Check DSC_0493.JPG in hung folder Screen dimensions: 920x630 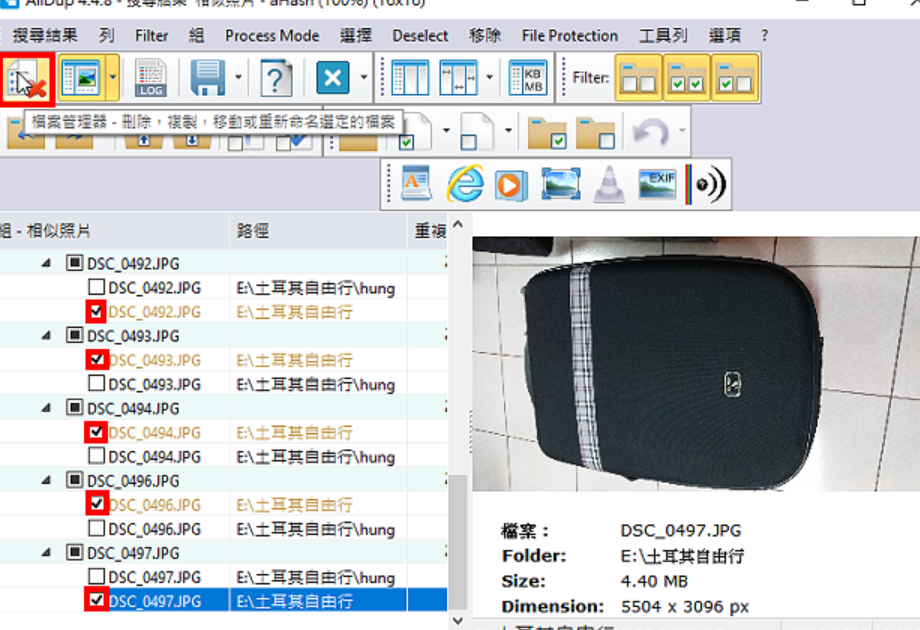(x=96, y=384)
